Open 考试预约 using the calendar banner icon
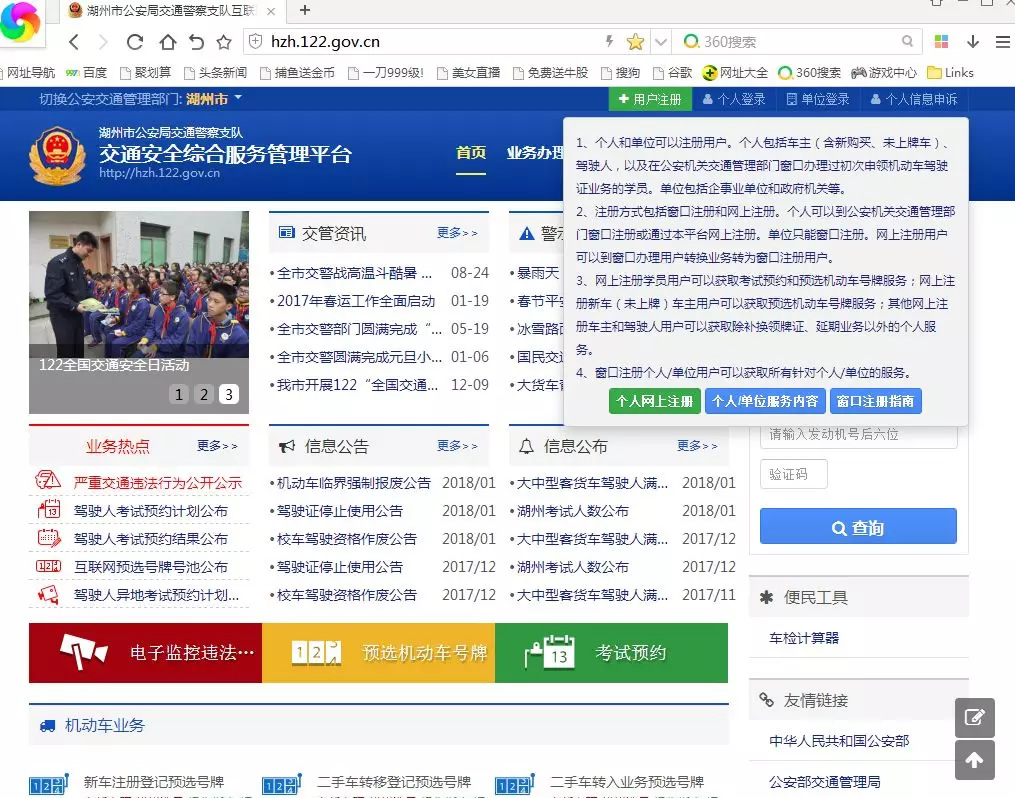 tap(548, 653)
